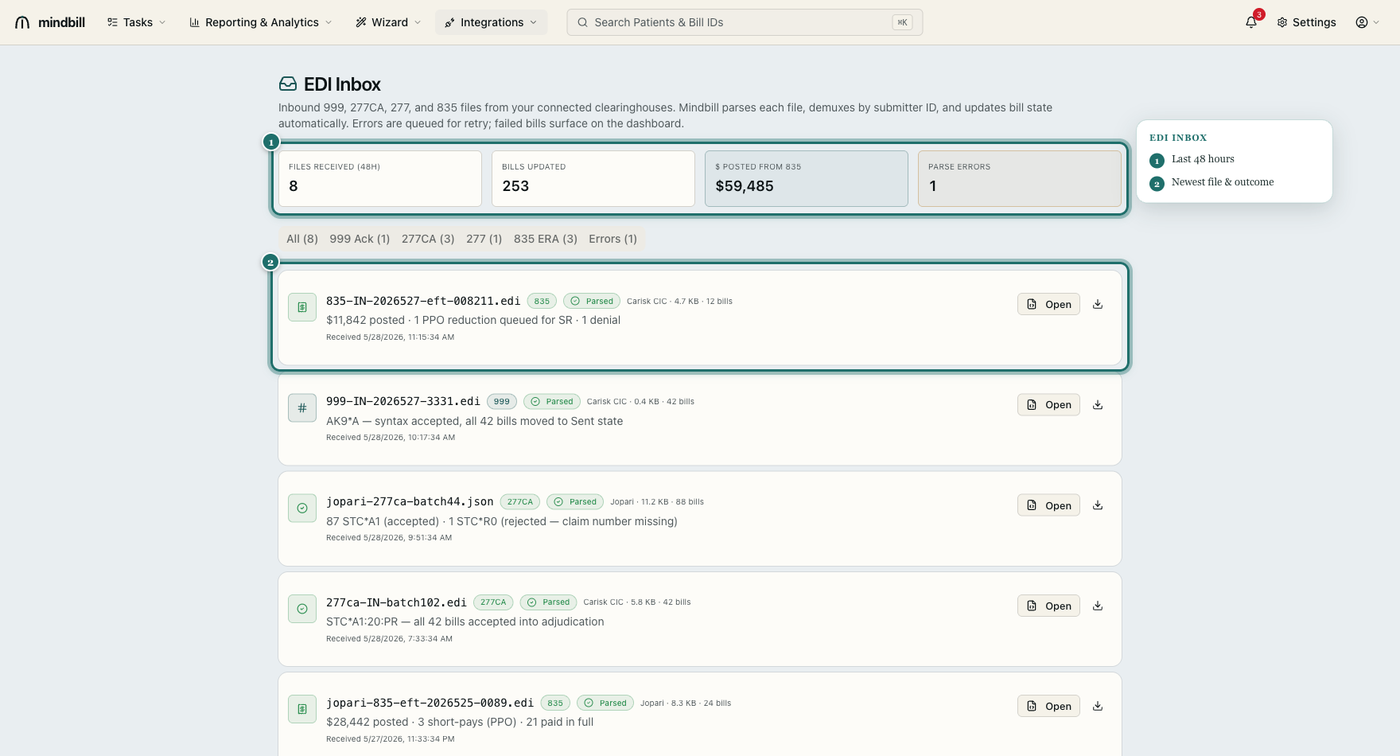This screenshot has height=756, width=1400.
Task: Select the All (8) filter tab
Action: 302,239
